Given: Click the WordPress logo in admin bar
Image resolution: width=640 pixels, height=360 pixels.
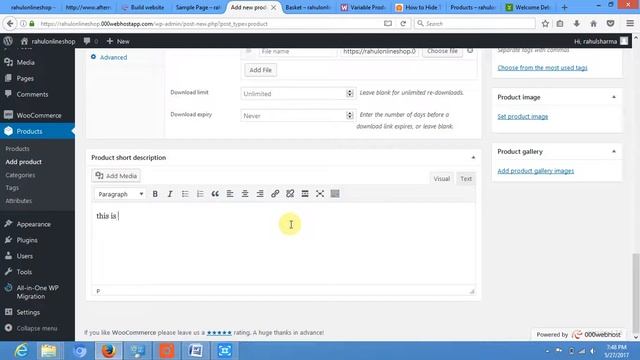Looking at the screenshot, I should coord(8,41).
